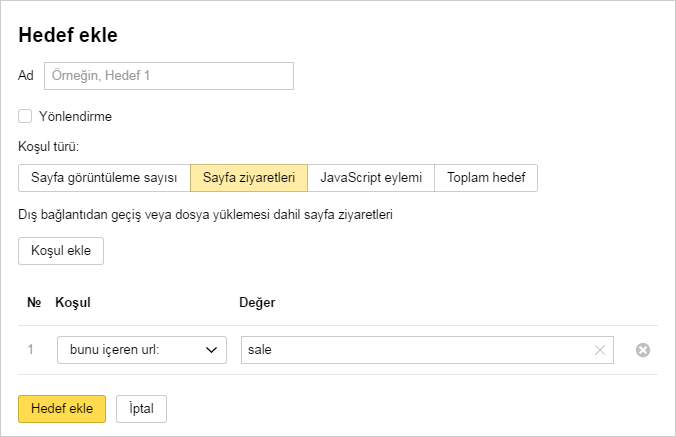Viewport: 676px width, 437px height.
Task: Toggle the Yönlendirme checkbox
Action: [x=25, y=116]
